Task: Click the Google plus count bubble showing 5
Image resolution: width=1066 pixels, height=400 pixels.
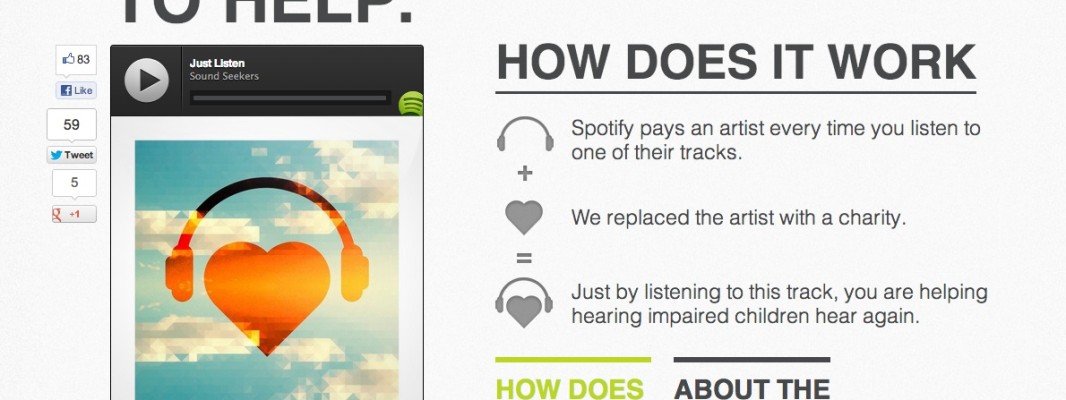Action: (74, 183)
